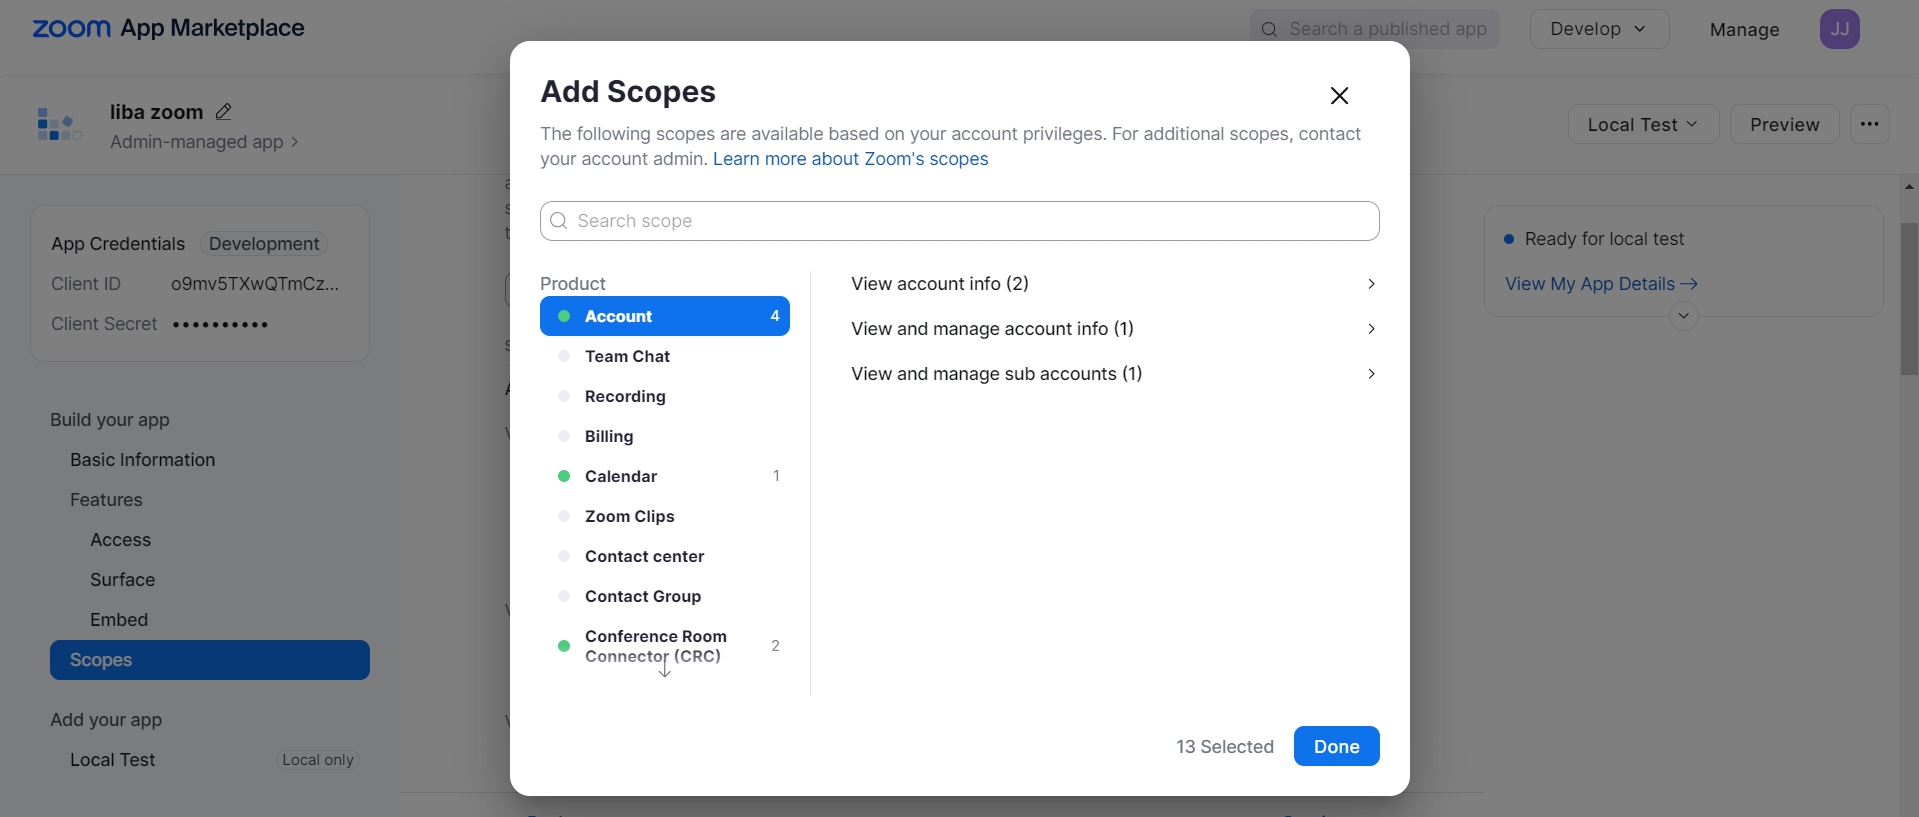Expand View and manage sub accounts (1)
The height and width of the screenshot is (817, 1919).
(x=1113, y=374)
